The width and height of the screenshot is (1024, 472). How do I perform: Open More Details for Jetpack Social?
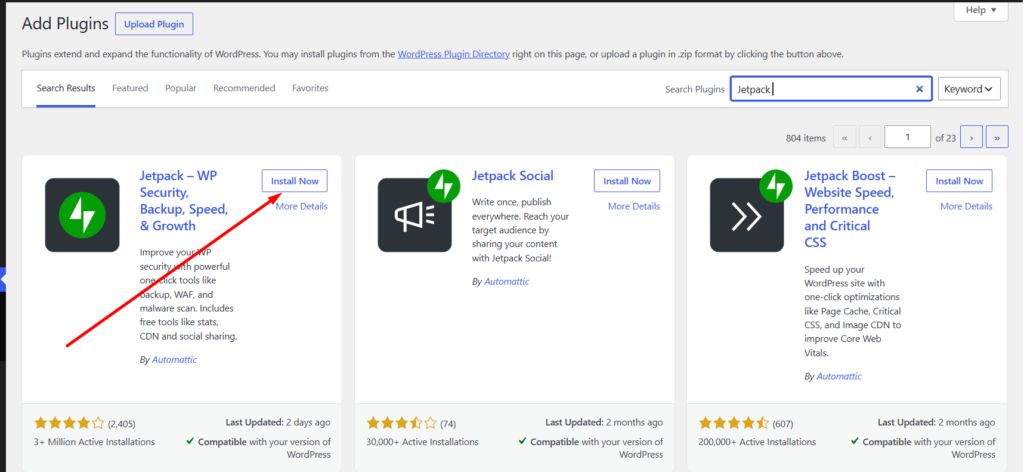tap(634, 206)
